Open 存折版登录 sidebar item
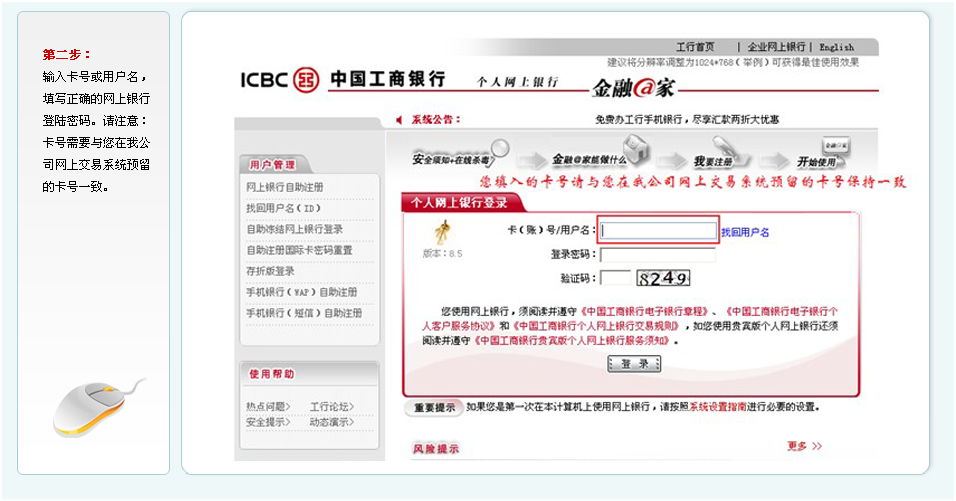 270,271
